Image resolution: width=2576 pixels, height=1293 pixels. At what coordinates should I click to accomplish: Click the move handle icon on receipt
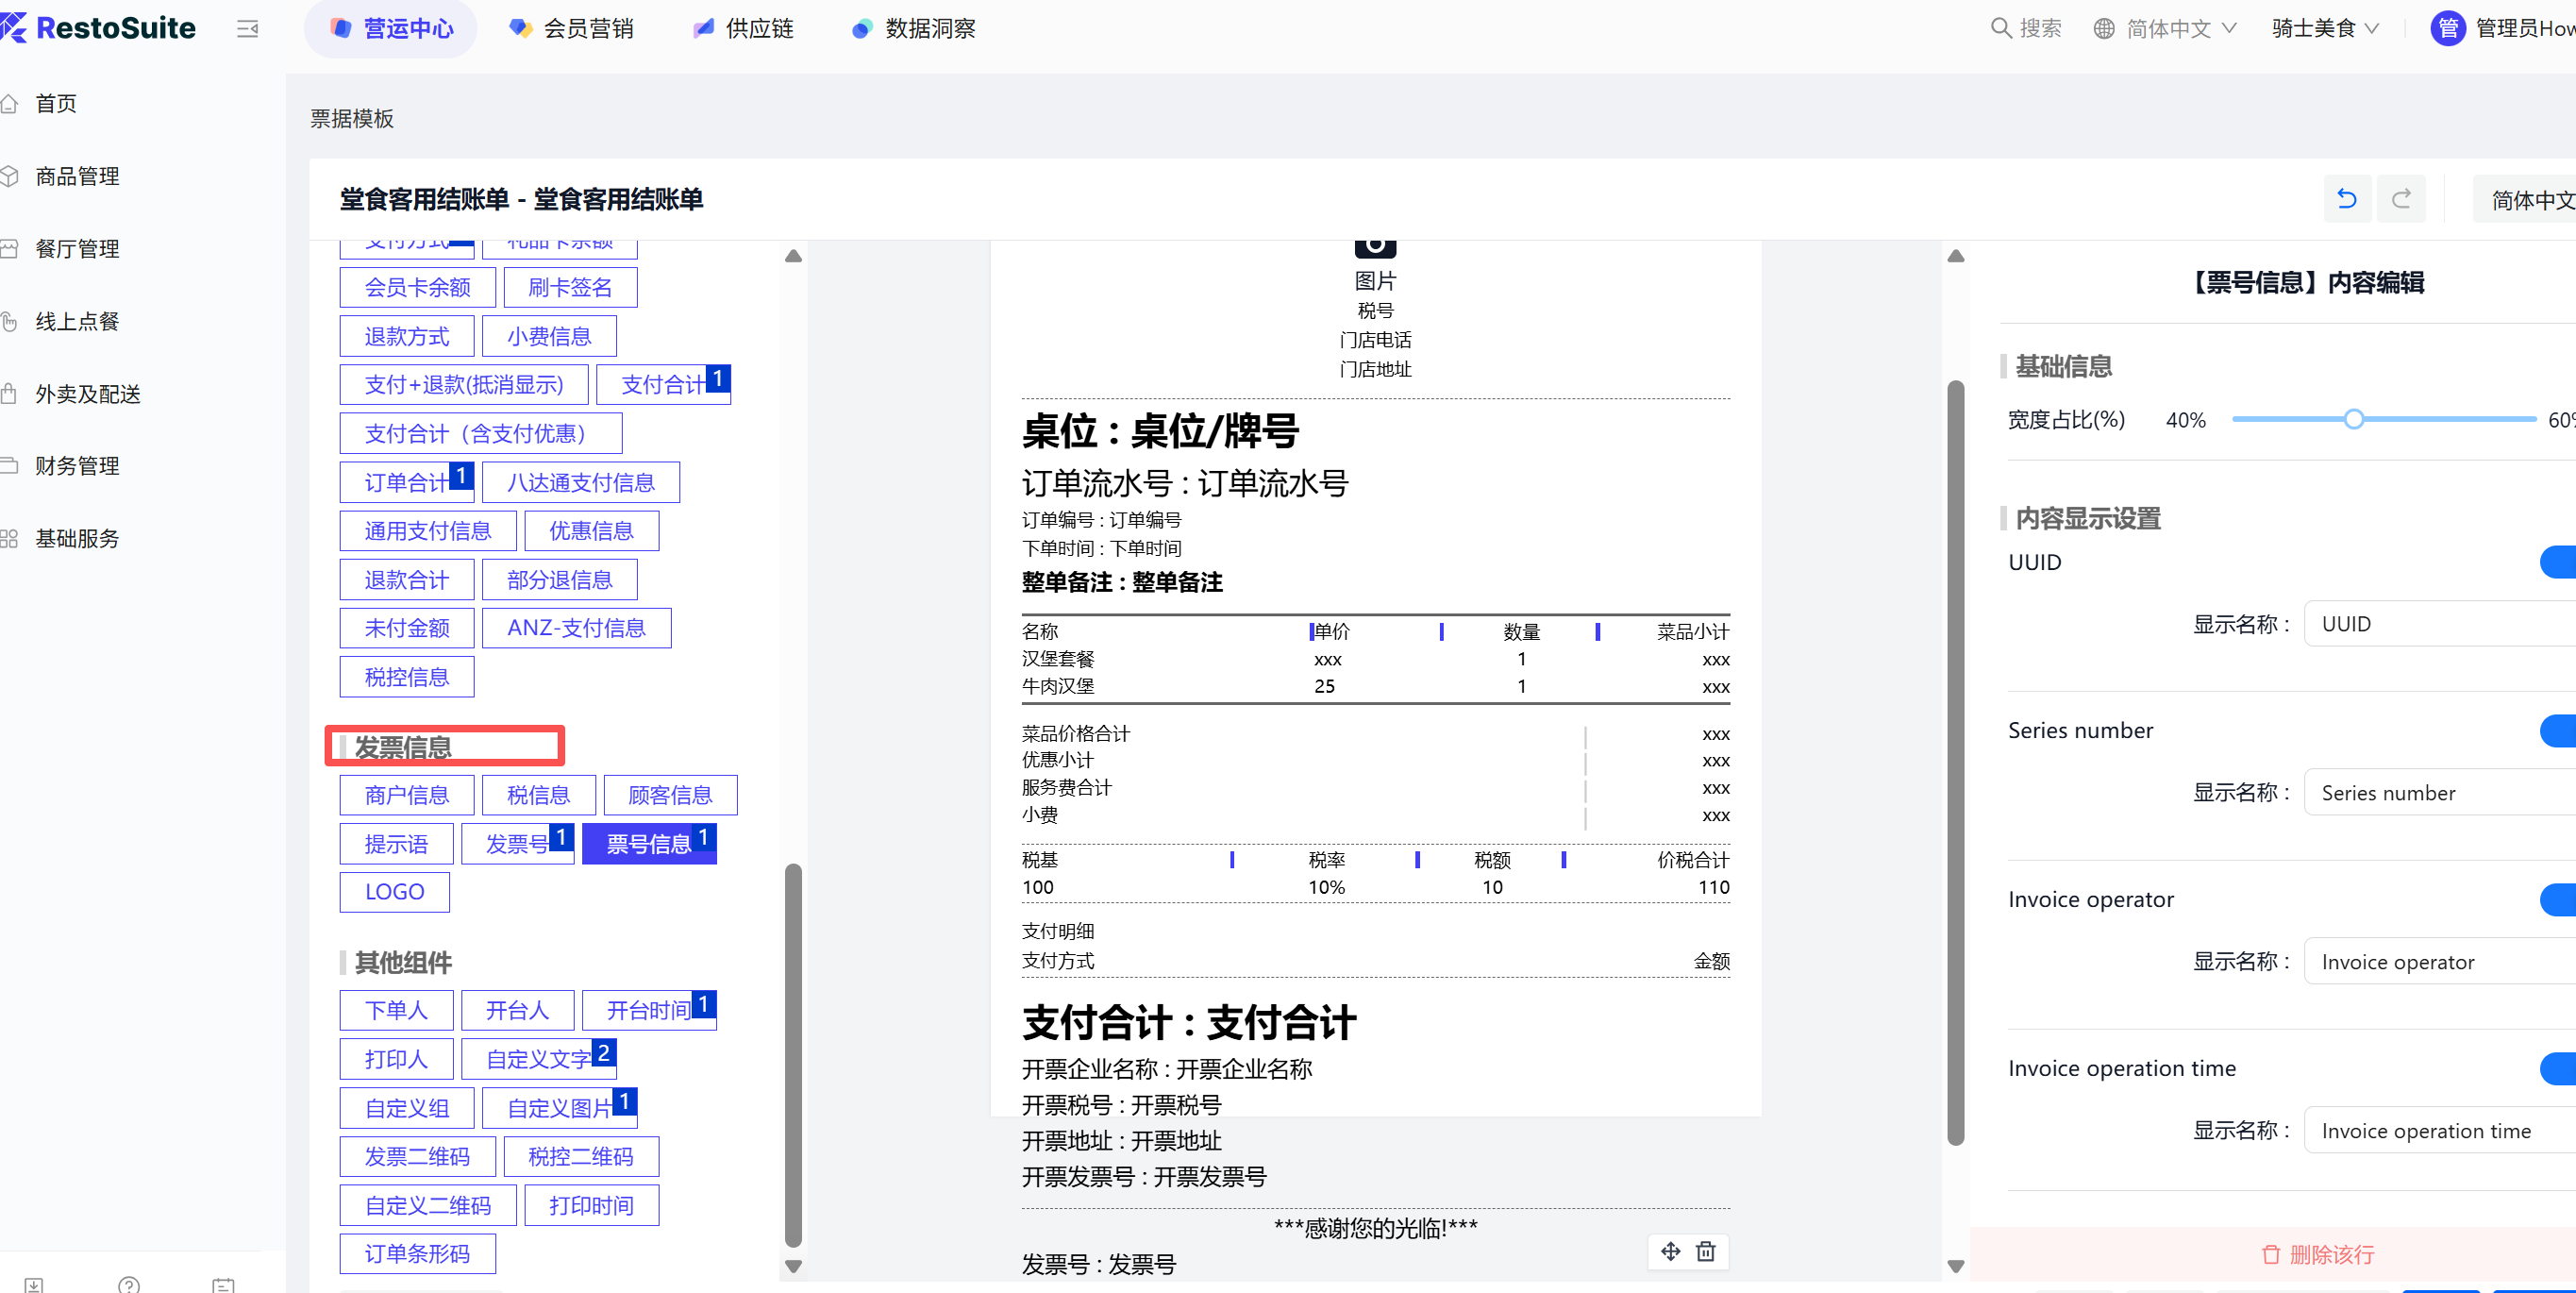coord(1670,1251)
